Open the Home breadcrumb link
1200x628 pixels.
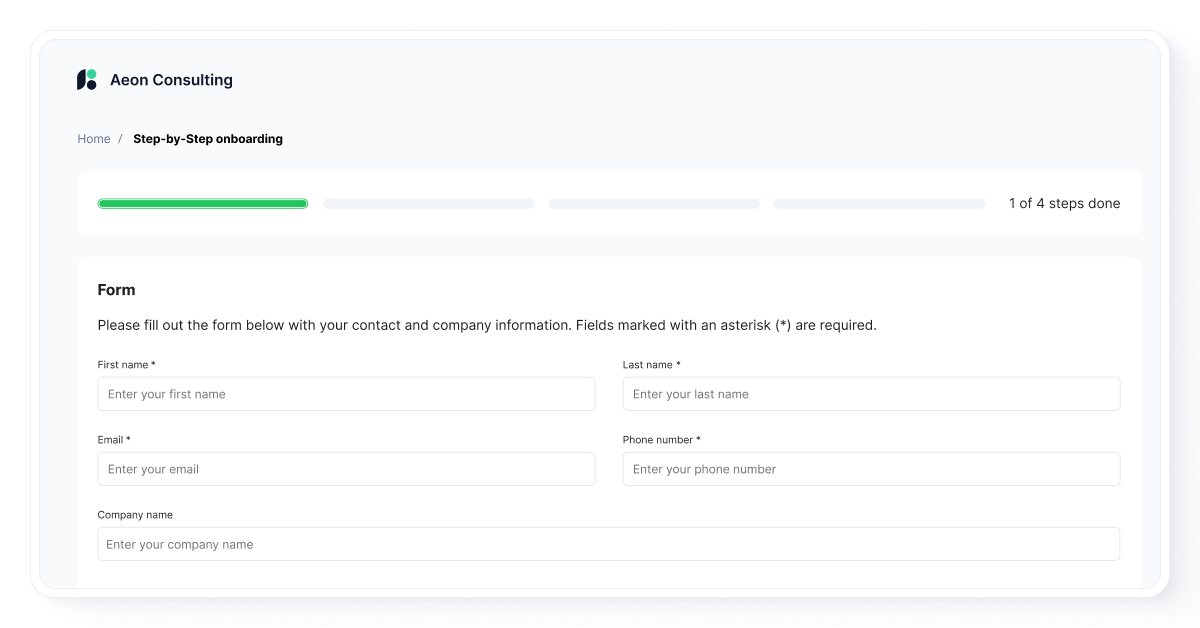point(94,139)
